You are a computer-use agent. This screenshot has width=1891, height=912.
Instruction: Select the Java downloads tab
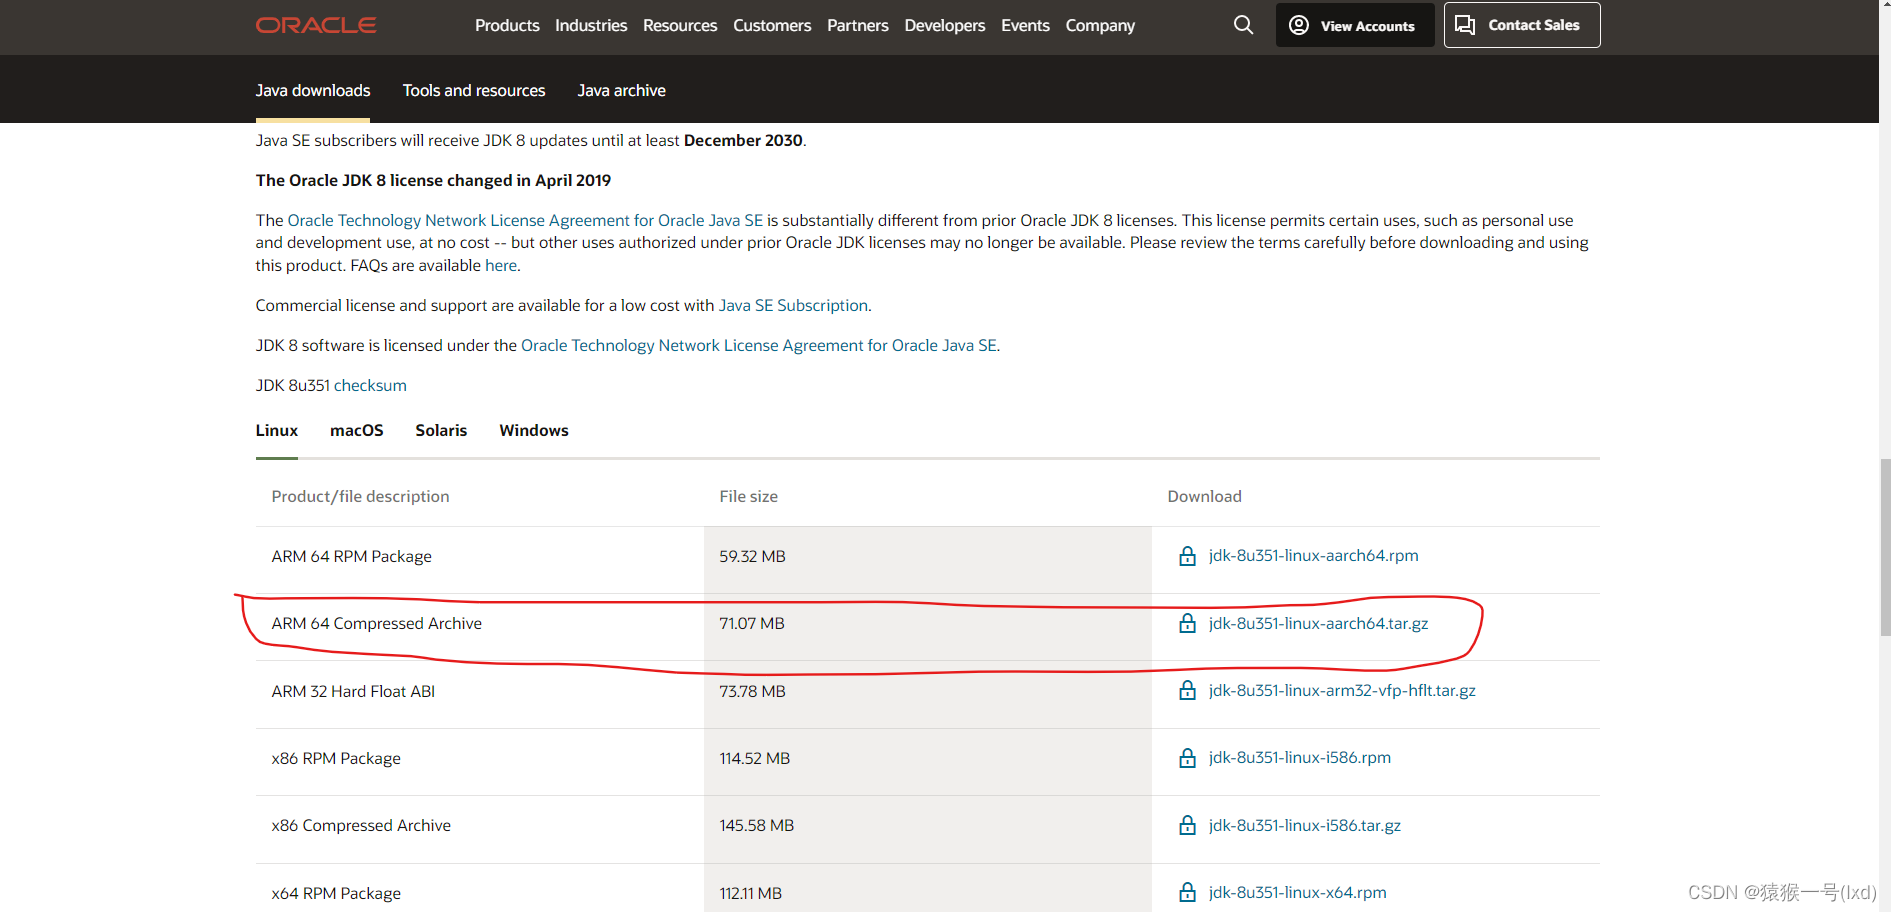point(313,90)
